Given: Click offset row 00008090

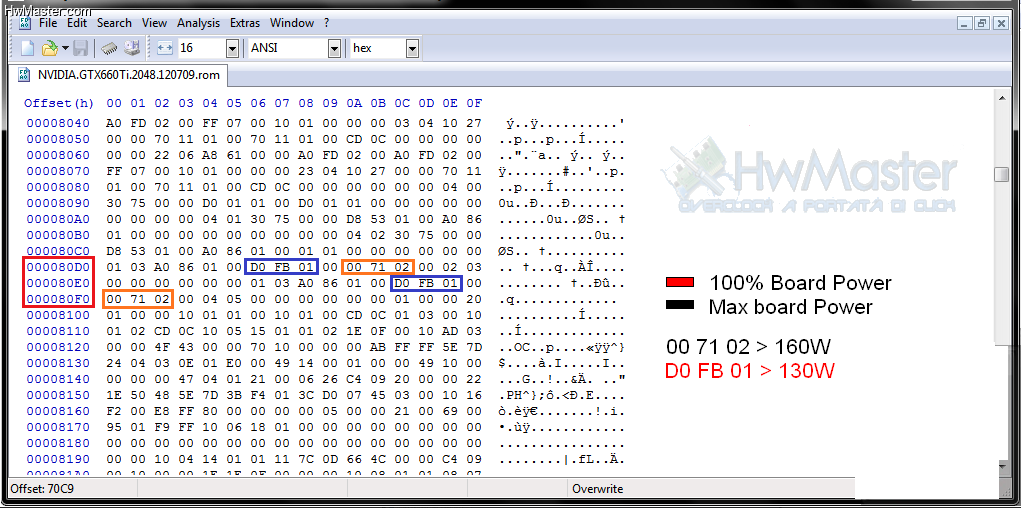Looking at the screenshot, I should coord(58,203).
